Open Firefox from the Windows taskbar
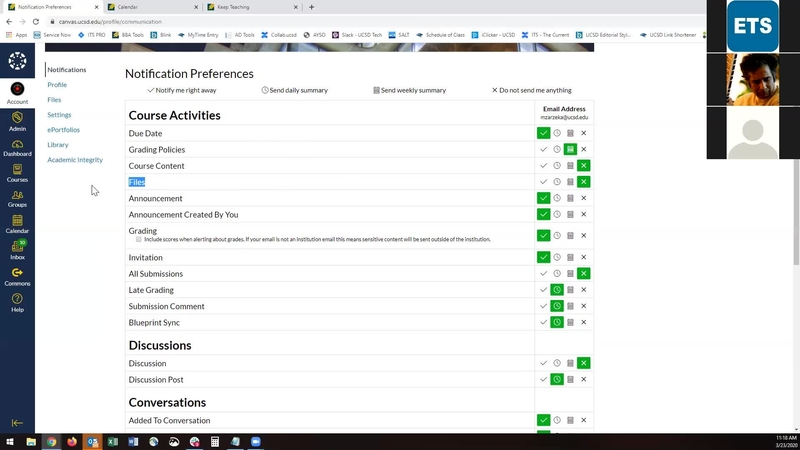 (x=72, y=441)
